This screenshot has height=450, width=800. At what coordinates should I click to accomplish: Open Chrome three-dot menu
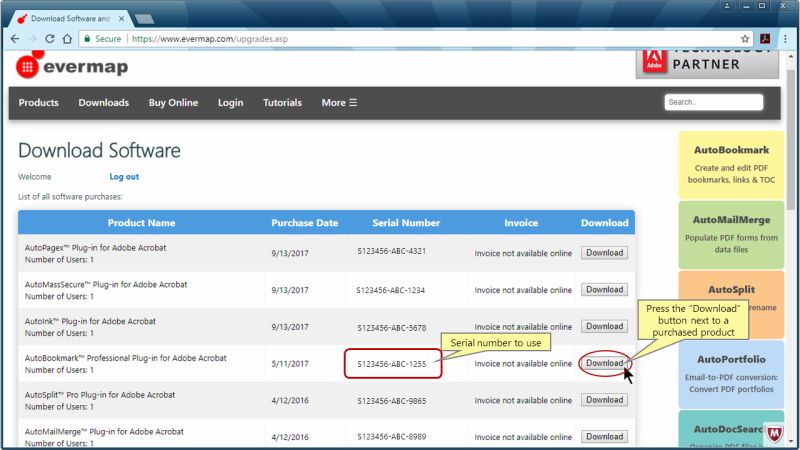pyautogui.click(x=785, y=39)
